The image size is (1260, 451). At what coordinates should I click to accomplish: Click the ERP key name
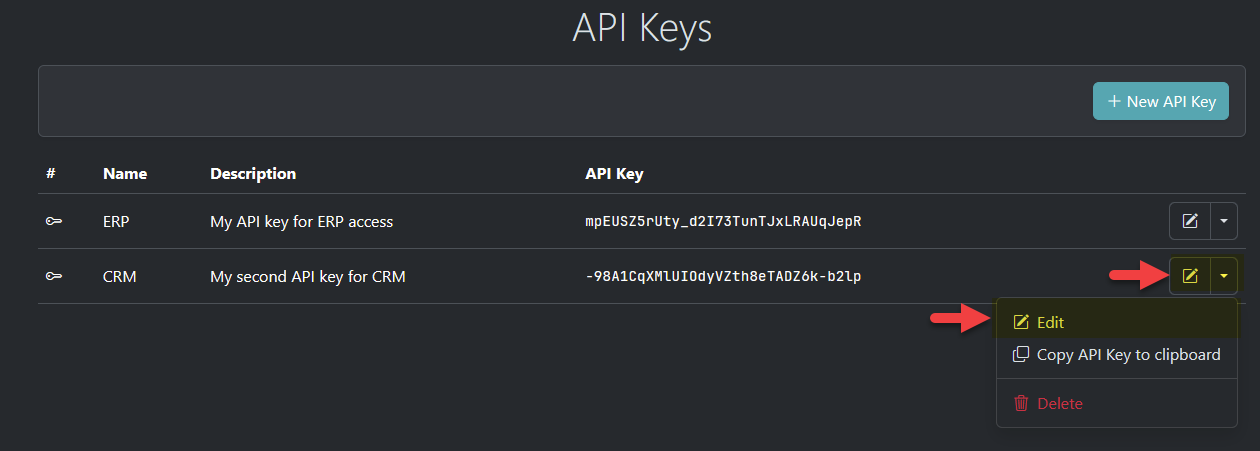coord(115,221)
